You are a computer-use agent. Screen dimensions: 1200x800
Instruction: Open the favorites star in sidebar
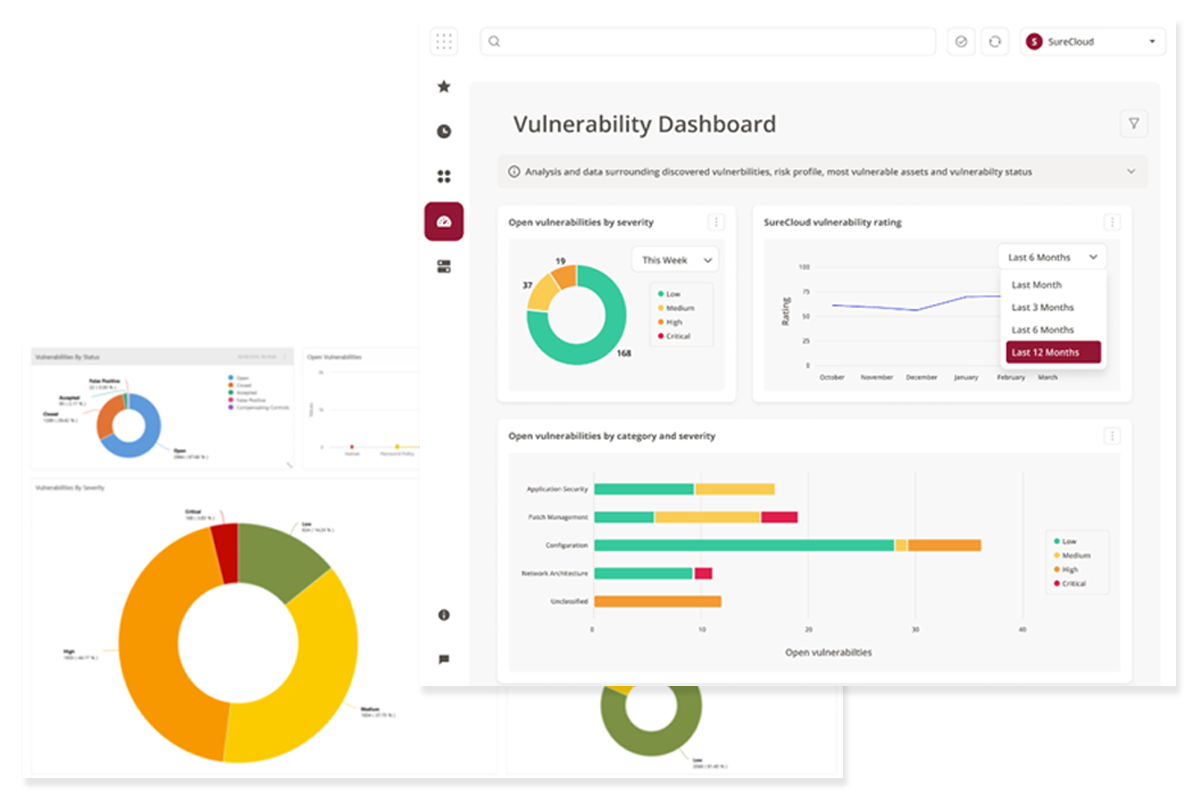[x=444, y=87]
